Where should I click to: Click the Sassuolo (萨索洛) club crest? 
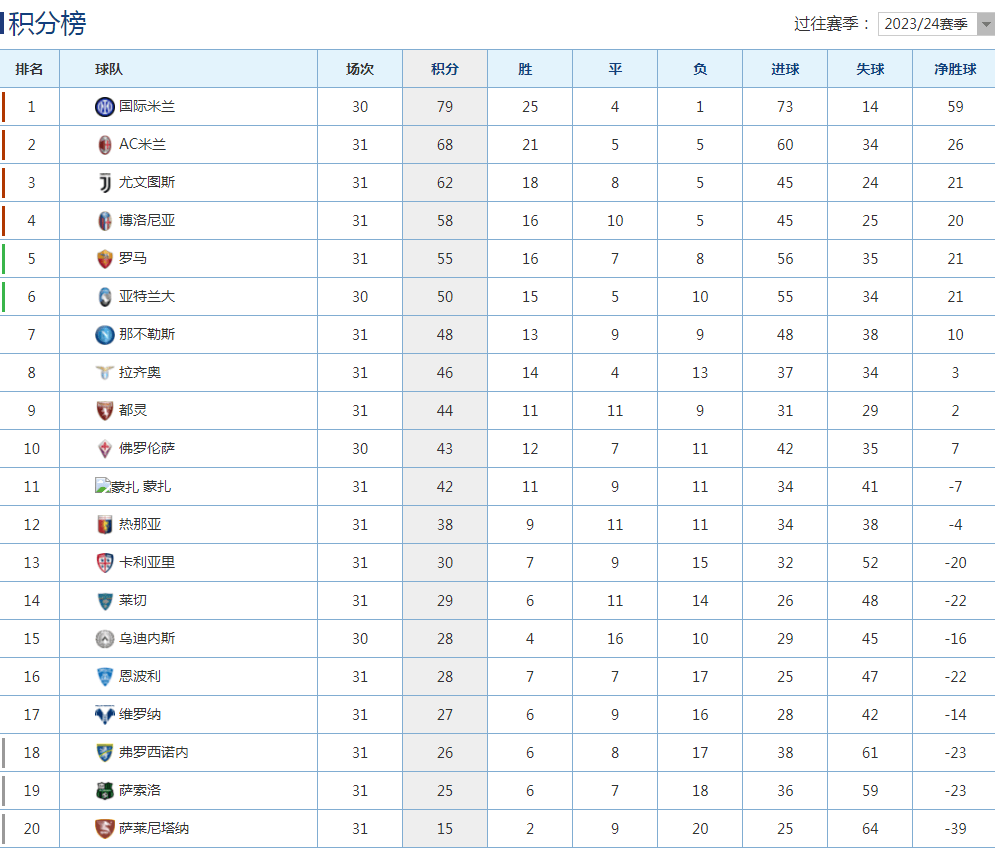tap(105, 791)
